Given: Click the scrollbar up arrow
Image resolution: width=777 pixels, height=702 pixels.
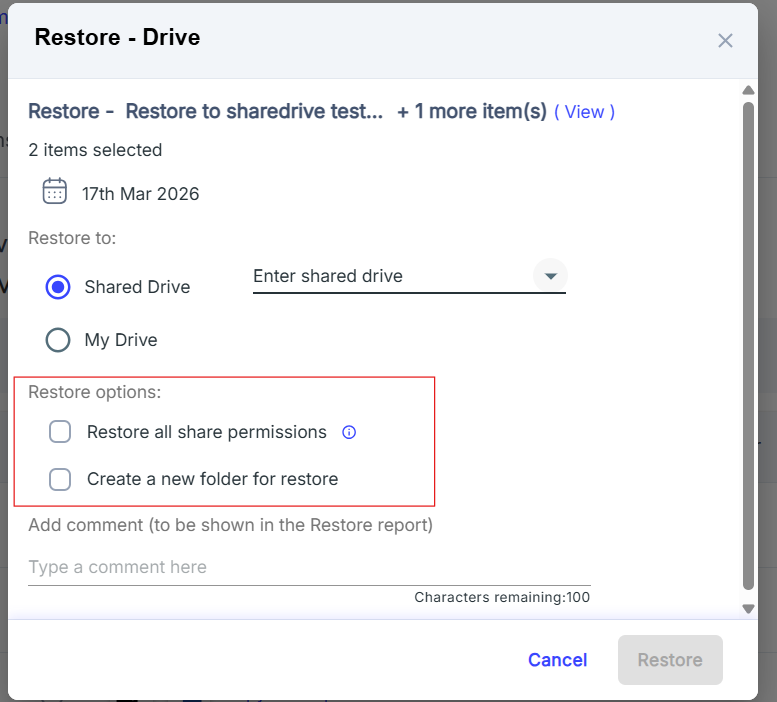Looking at the screenshot, I should (x=748, y=91).
